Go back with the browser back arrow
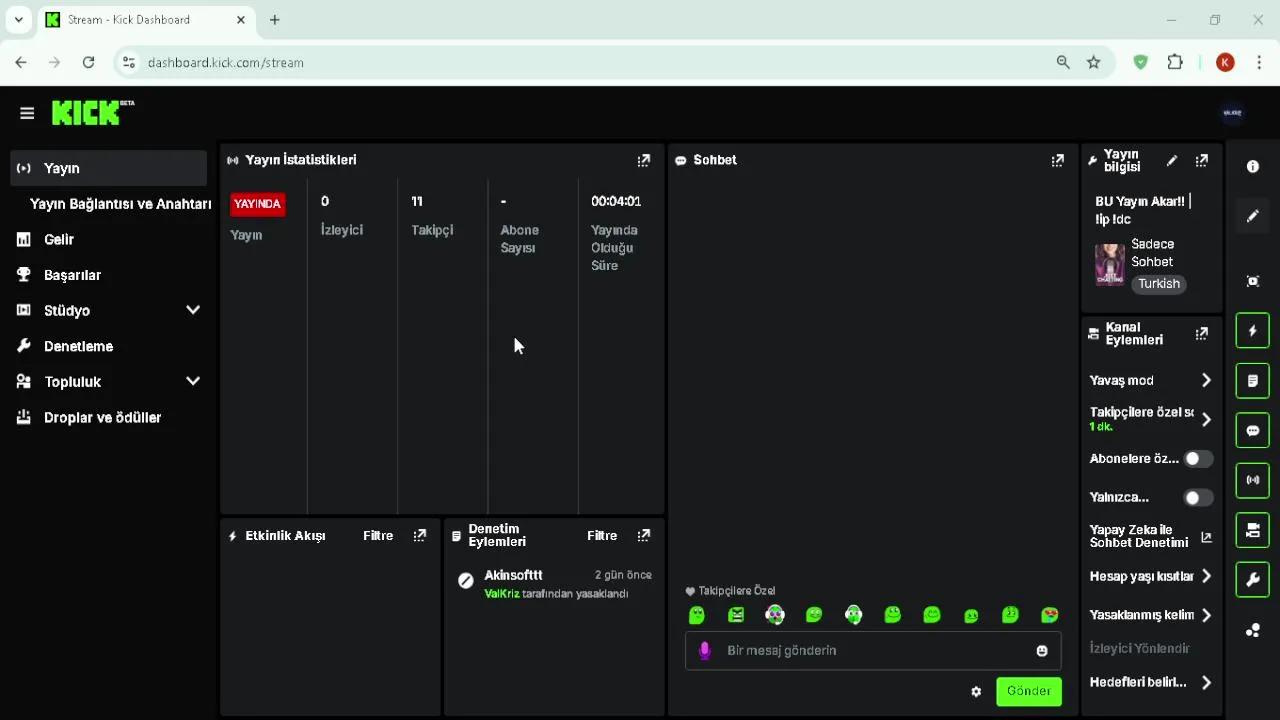The image size is (1280, 720). click(x=21, y=62)
